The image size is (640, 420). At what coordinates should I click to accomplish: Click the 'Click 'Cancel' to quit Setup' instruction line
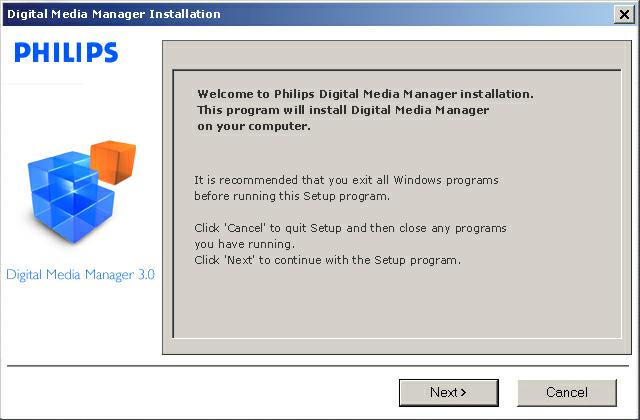(x=350, y=228)
